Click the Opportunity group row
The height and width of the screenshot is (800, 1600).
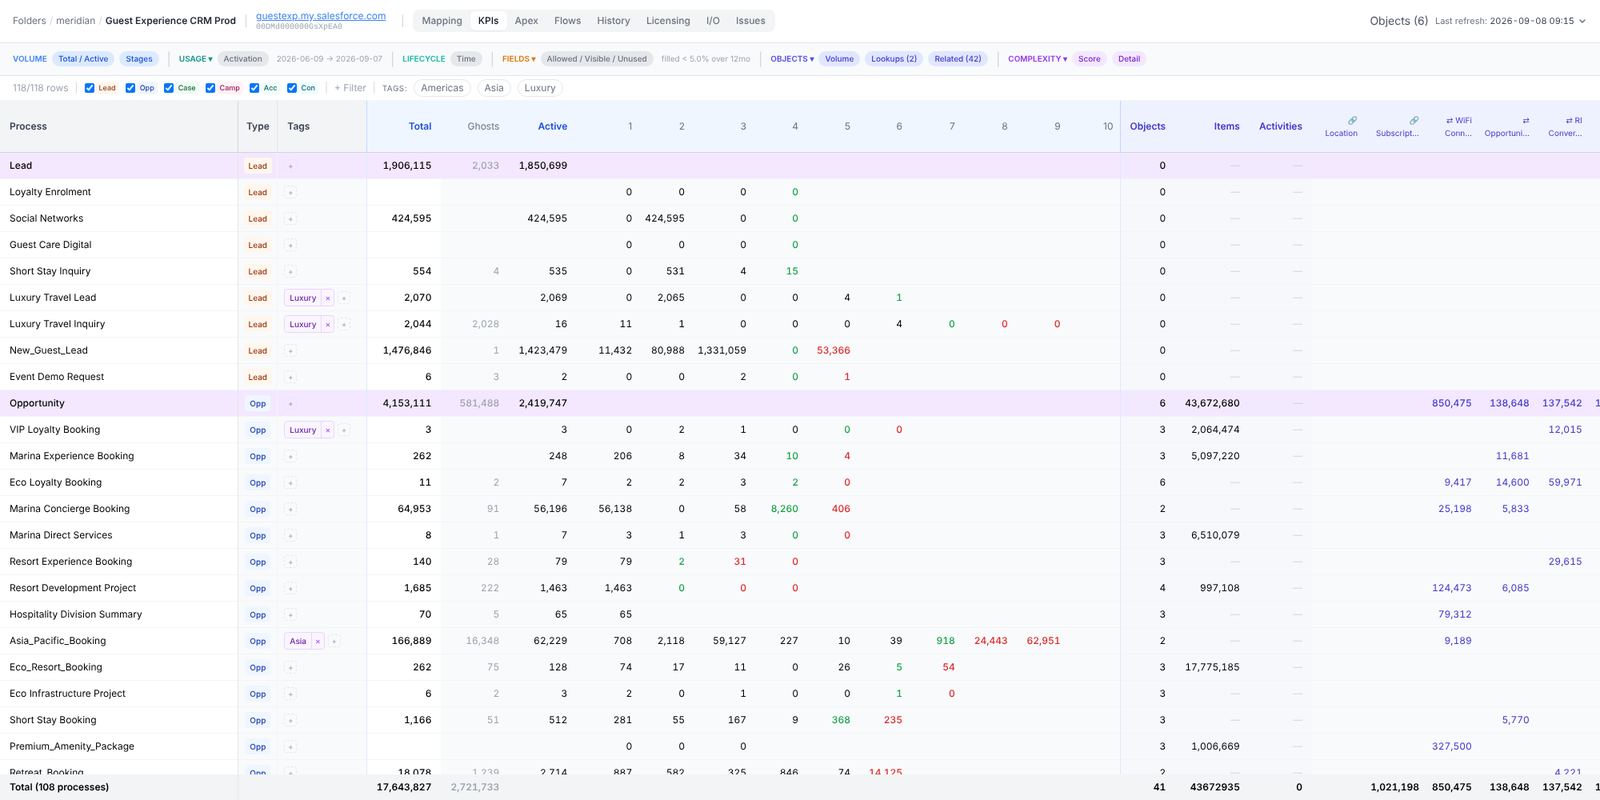coord(800,403)
